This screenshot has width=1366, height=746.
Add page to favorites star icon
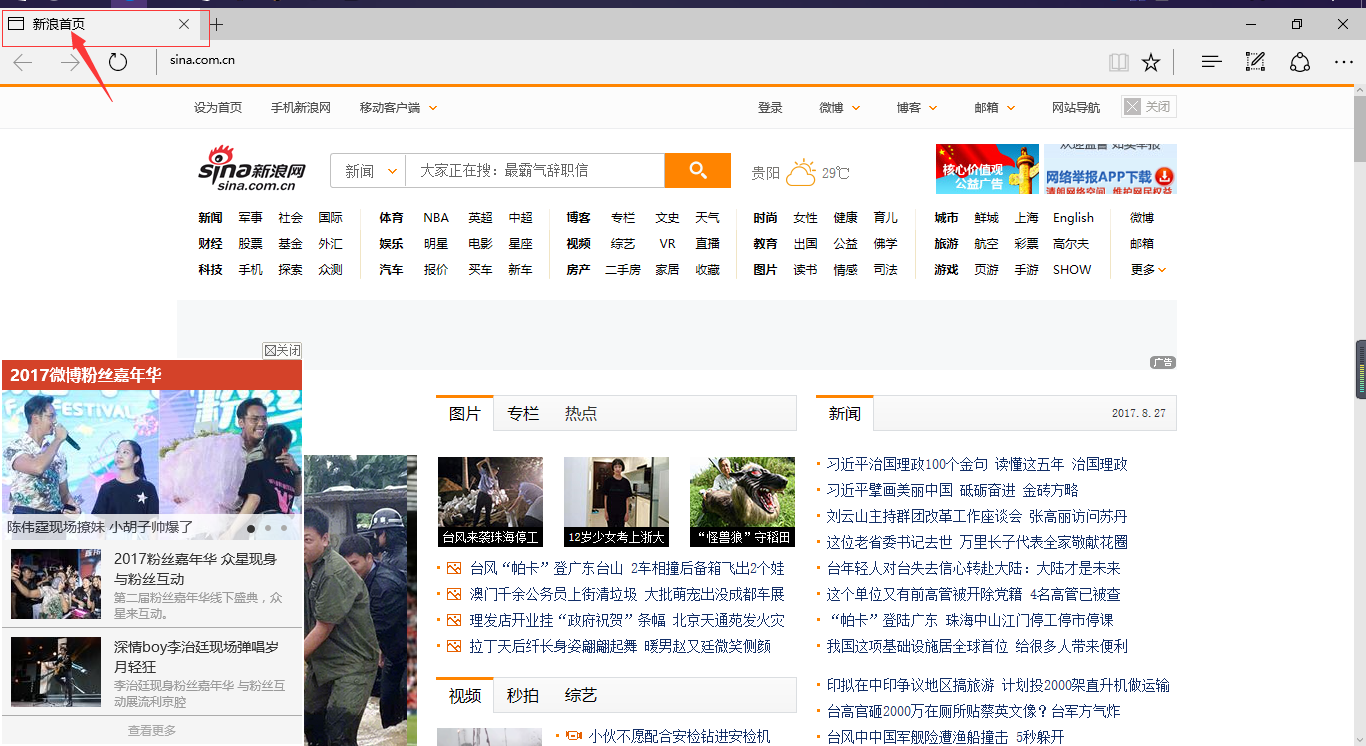pyautogui.click(x=1151, y=62)
